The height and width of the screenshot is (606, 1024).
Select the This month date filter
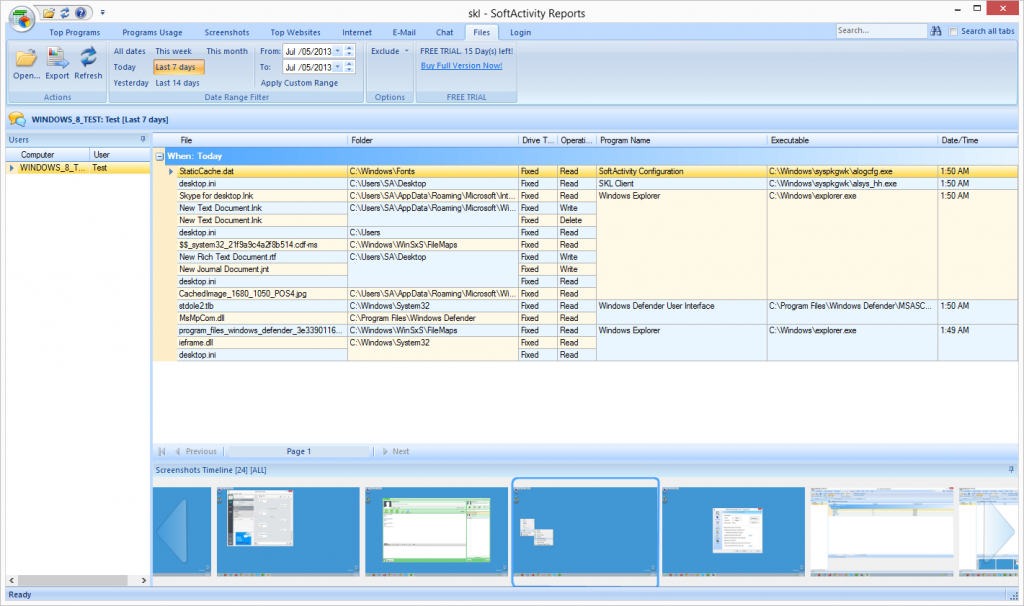tap(227, 51)
